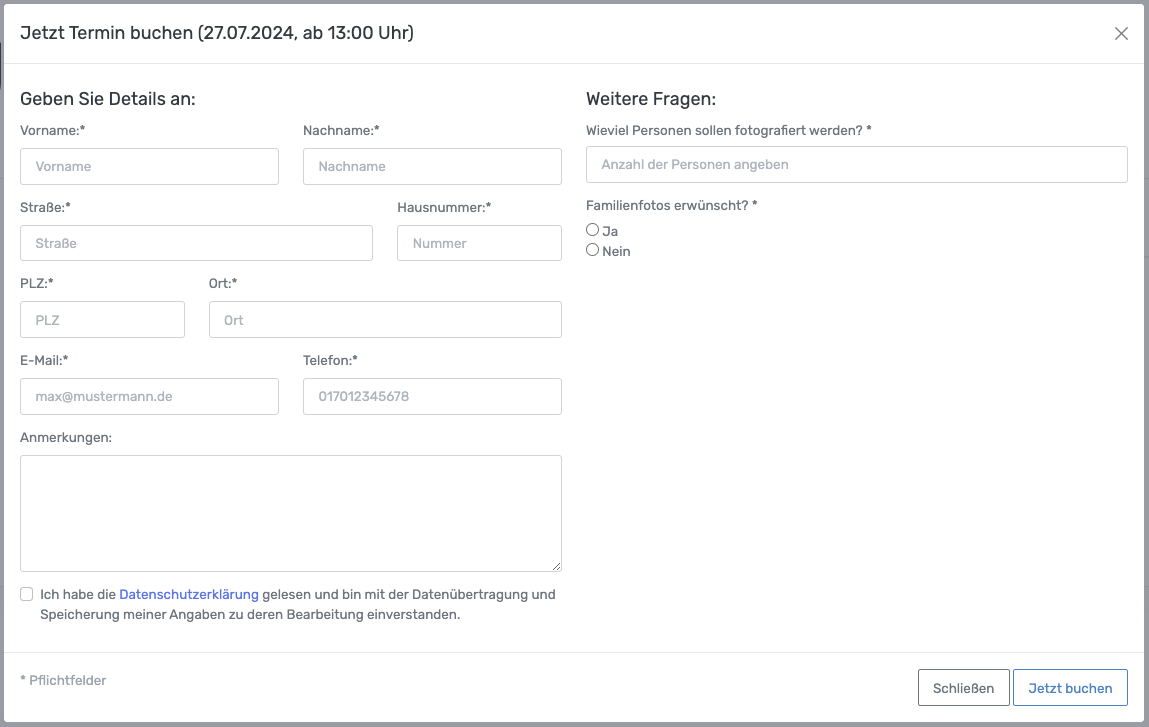Choose Nein for Familienfotos erwünscht

[x=592, y=250]
